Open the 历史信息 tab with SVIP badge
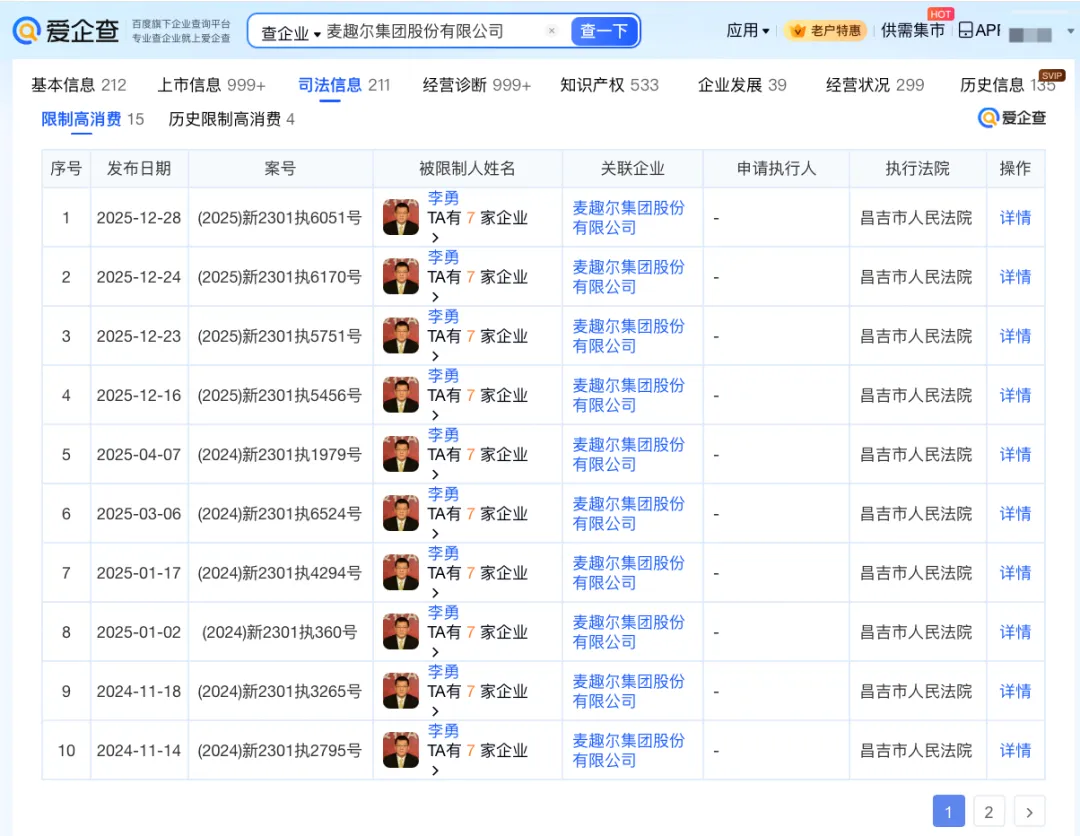 [x=1008, y=85]
